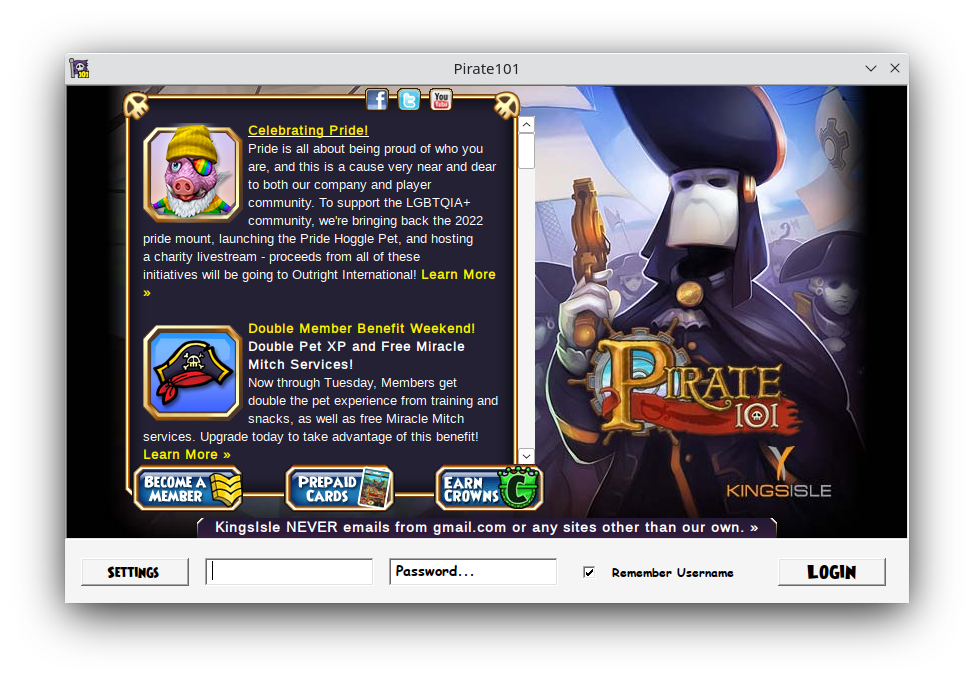
Task: Open the Facebook social icon
Action: click(x=377, y=99)
